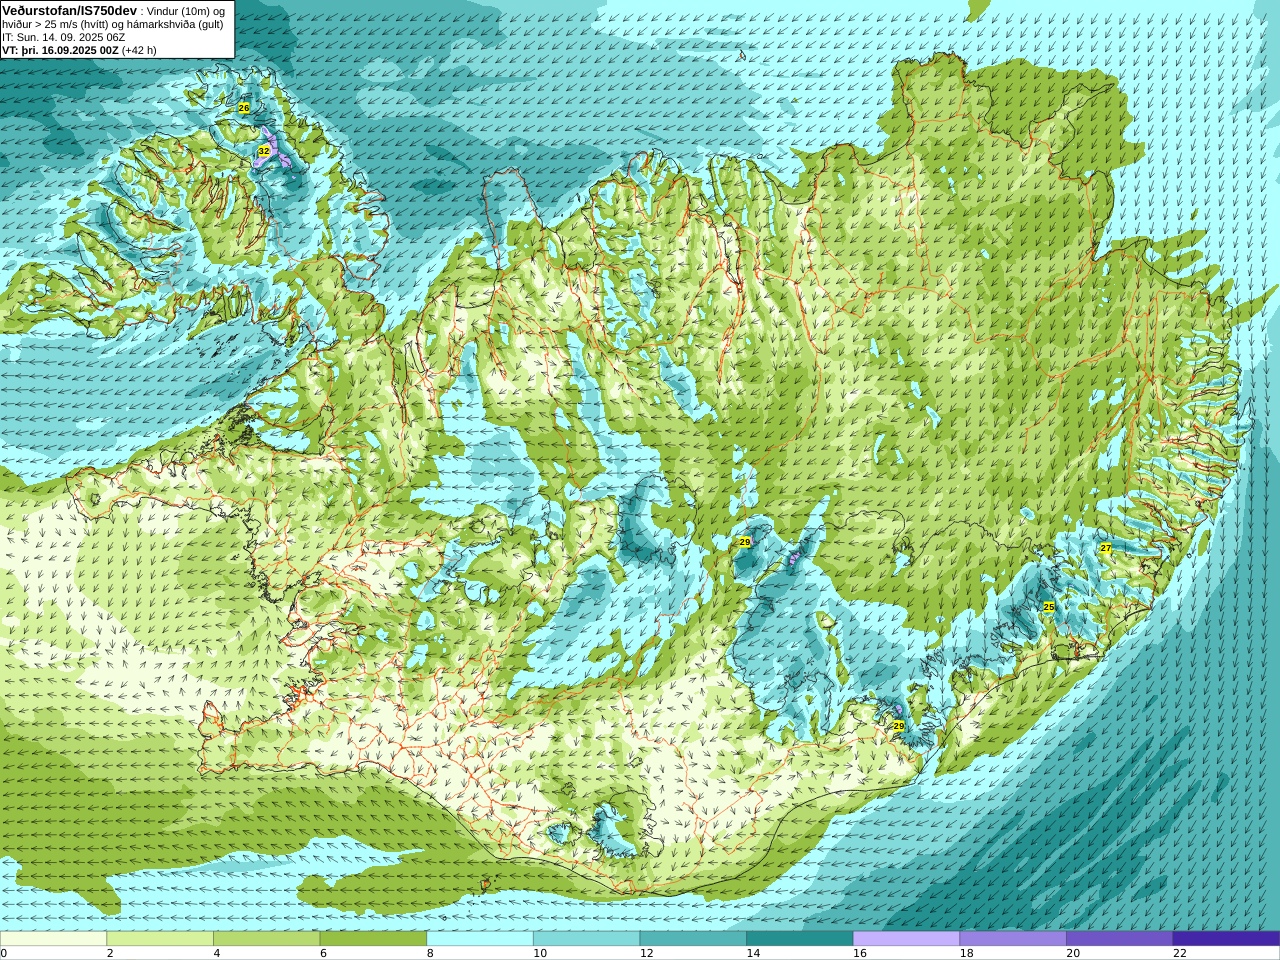The width and height of the screenshot is (1280, 960).
Task: Click the yellow gust label 32
Action: pyautogui.click(x=264, y=150)
